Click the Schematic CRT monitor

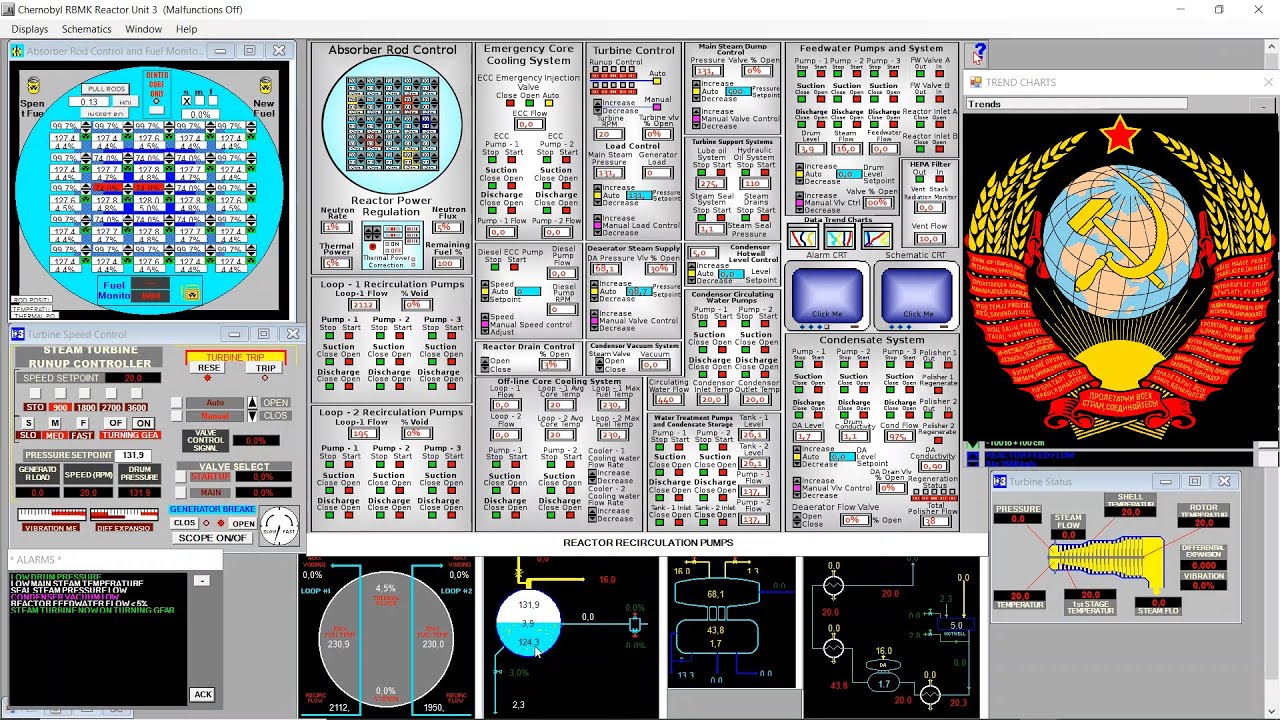pyautogui.click(x=916, y=295)
